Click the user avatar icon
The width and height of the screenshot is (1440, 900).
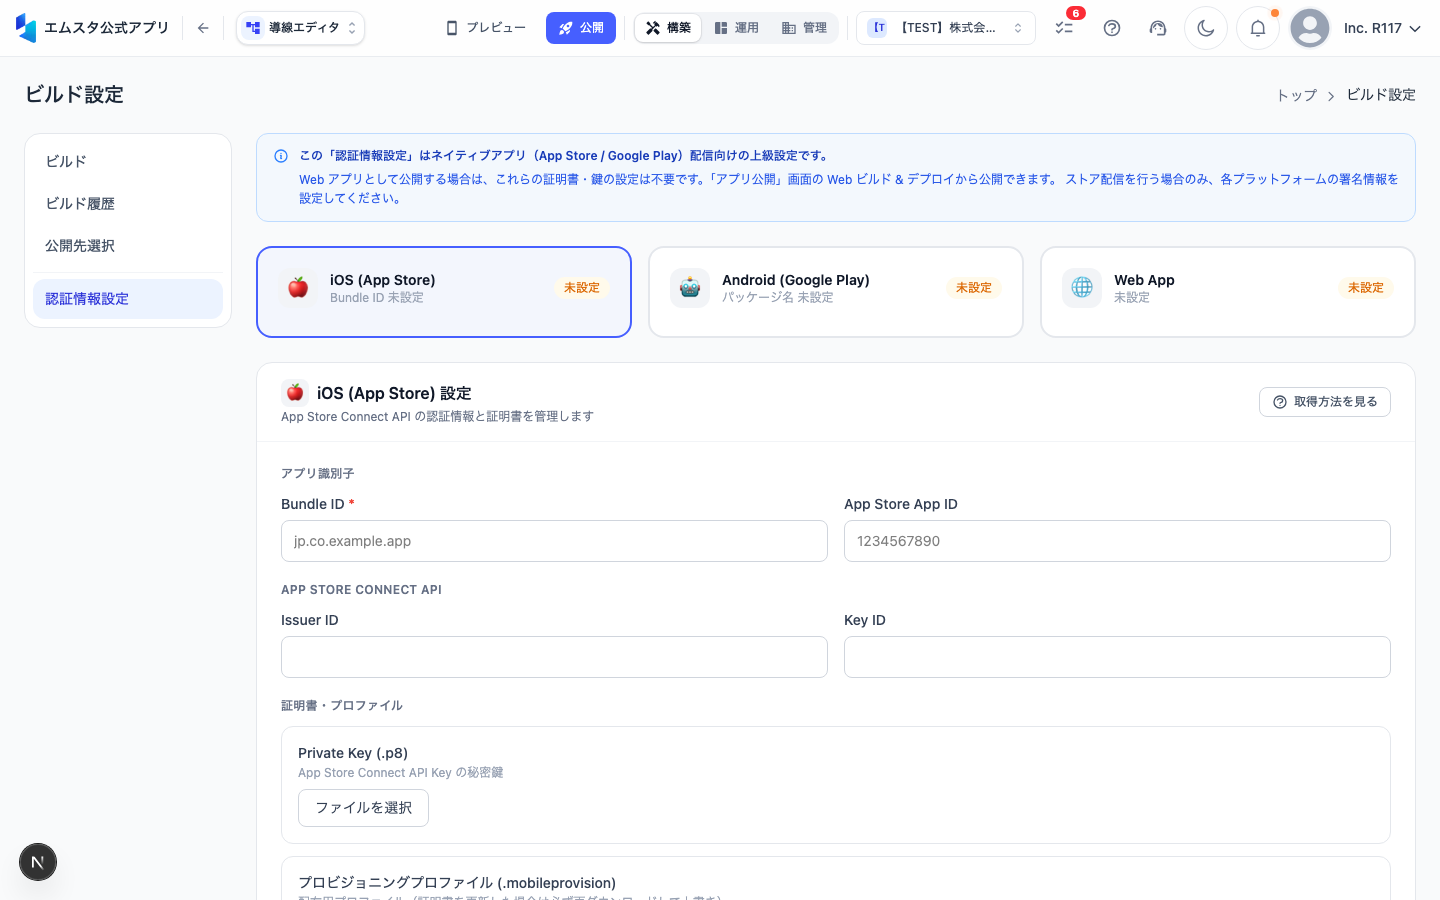pos(1310,28)
